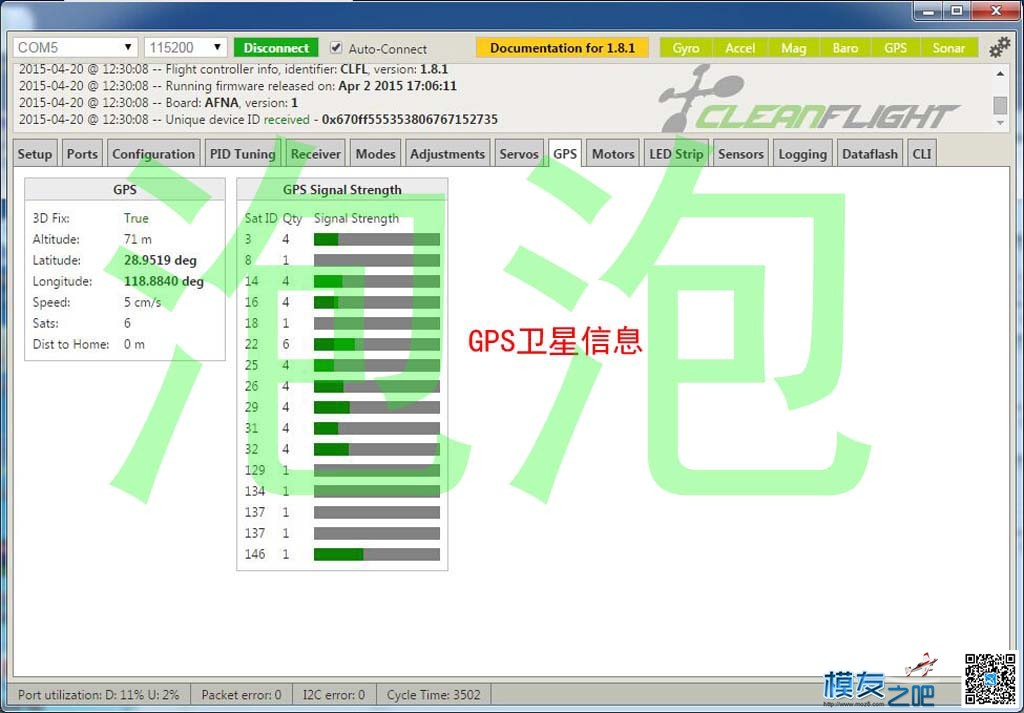Switch to the Logging tab
Screen dimensions: 1024x713
click(x=803, y=154)
